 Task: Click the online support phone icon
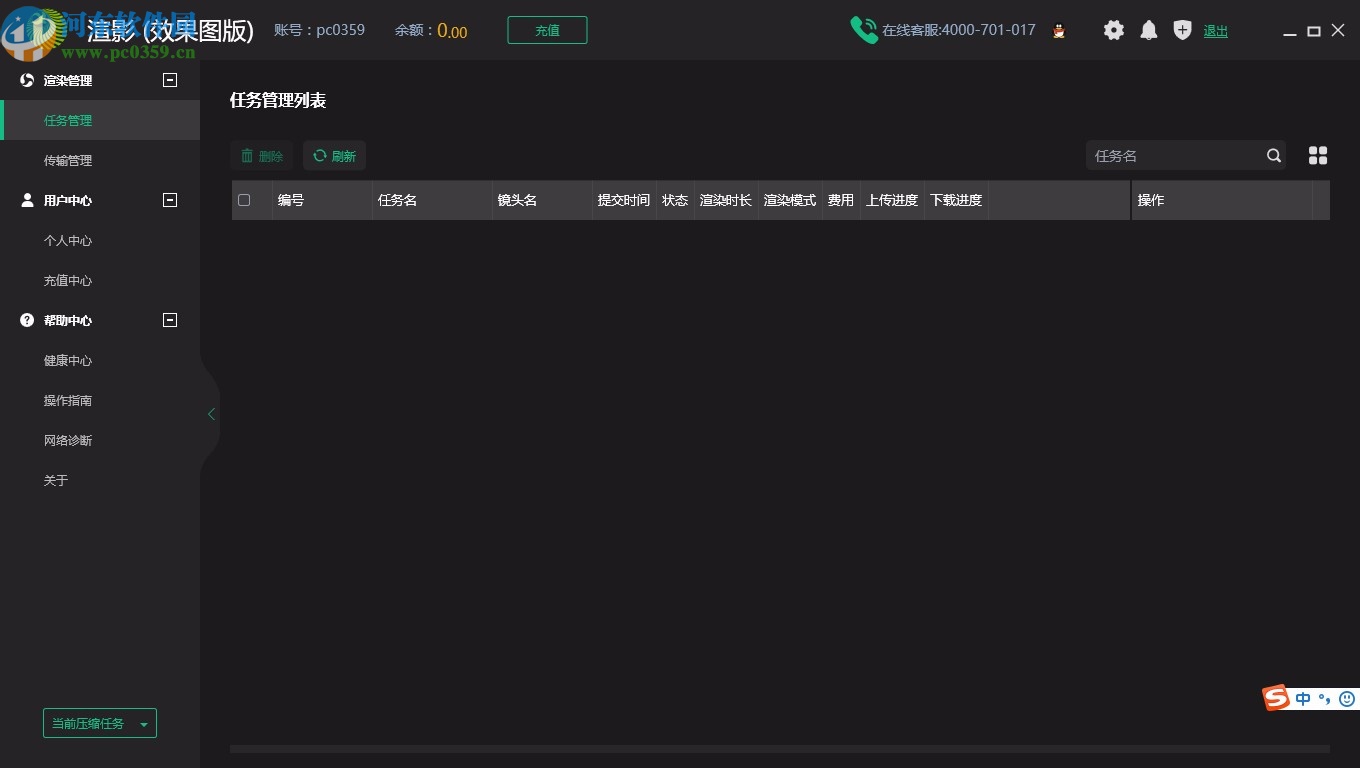pos(864,30)
